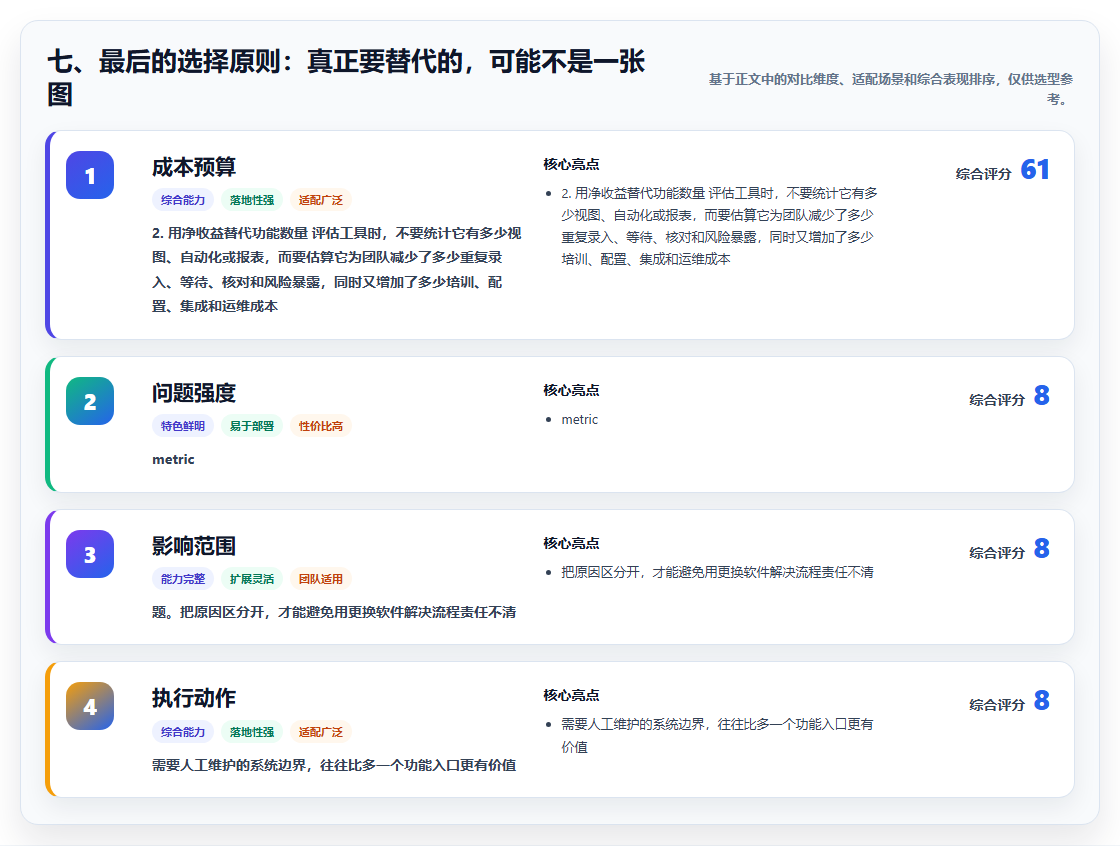Click the 扩展灵活 tag
1120x846 pixels.
tap(252, 579)
